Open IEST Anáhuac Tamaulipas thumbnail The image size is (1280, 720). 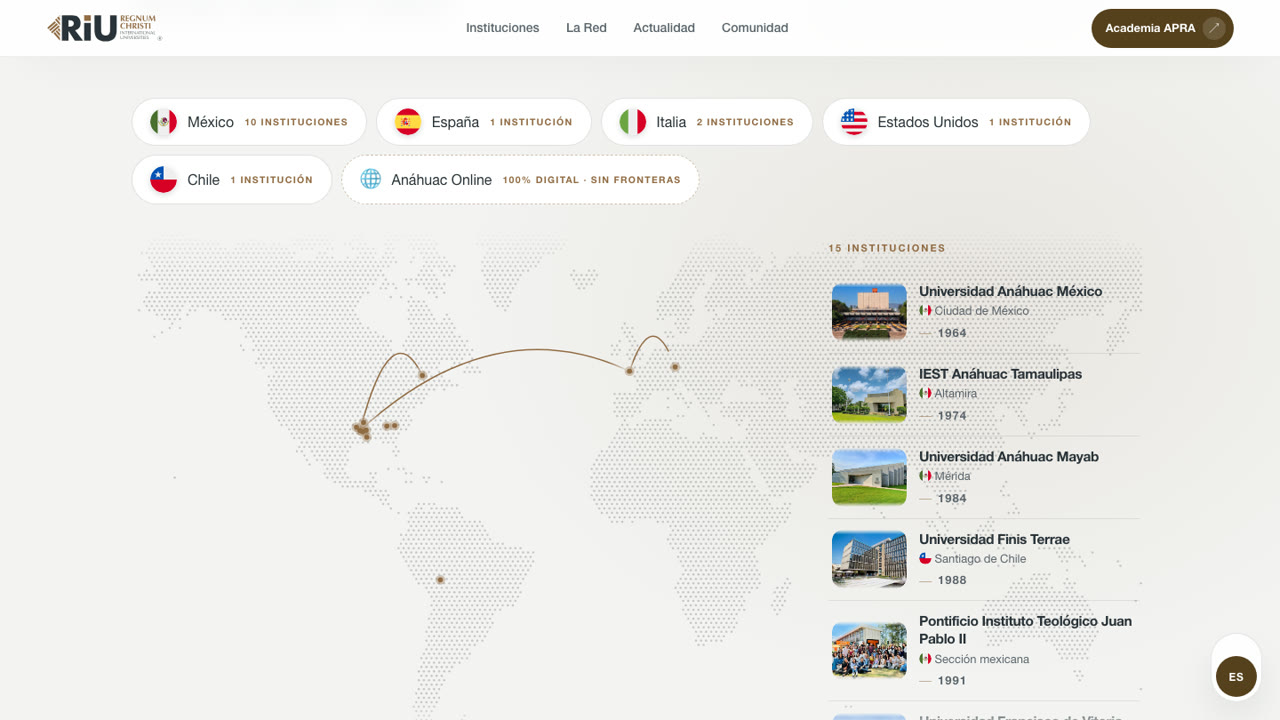click(869, 394)
